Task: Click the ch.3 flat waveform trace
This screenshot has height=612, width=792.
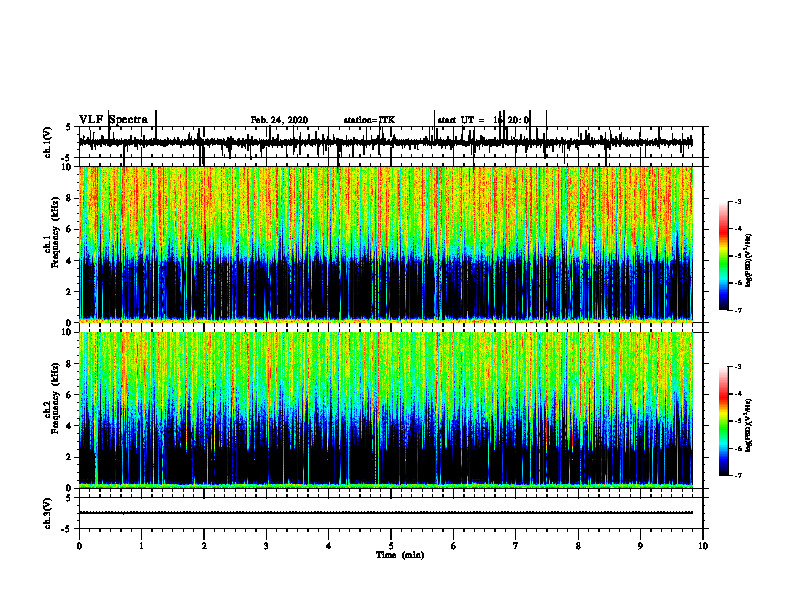Action: coord(386,513)
